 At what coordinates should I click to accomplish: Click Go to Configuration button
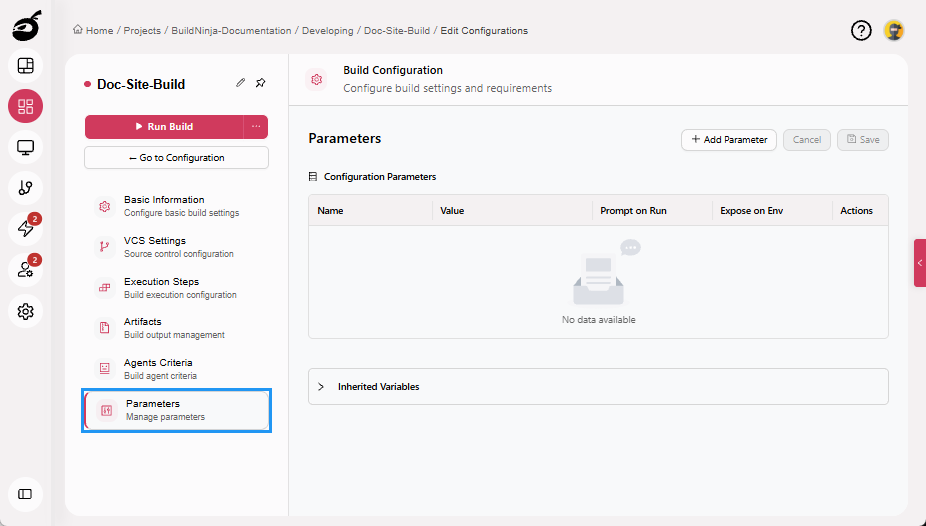coord(177,158)
